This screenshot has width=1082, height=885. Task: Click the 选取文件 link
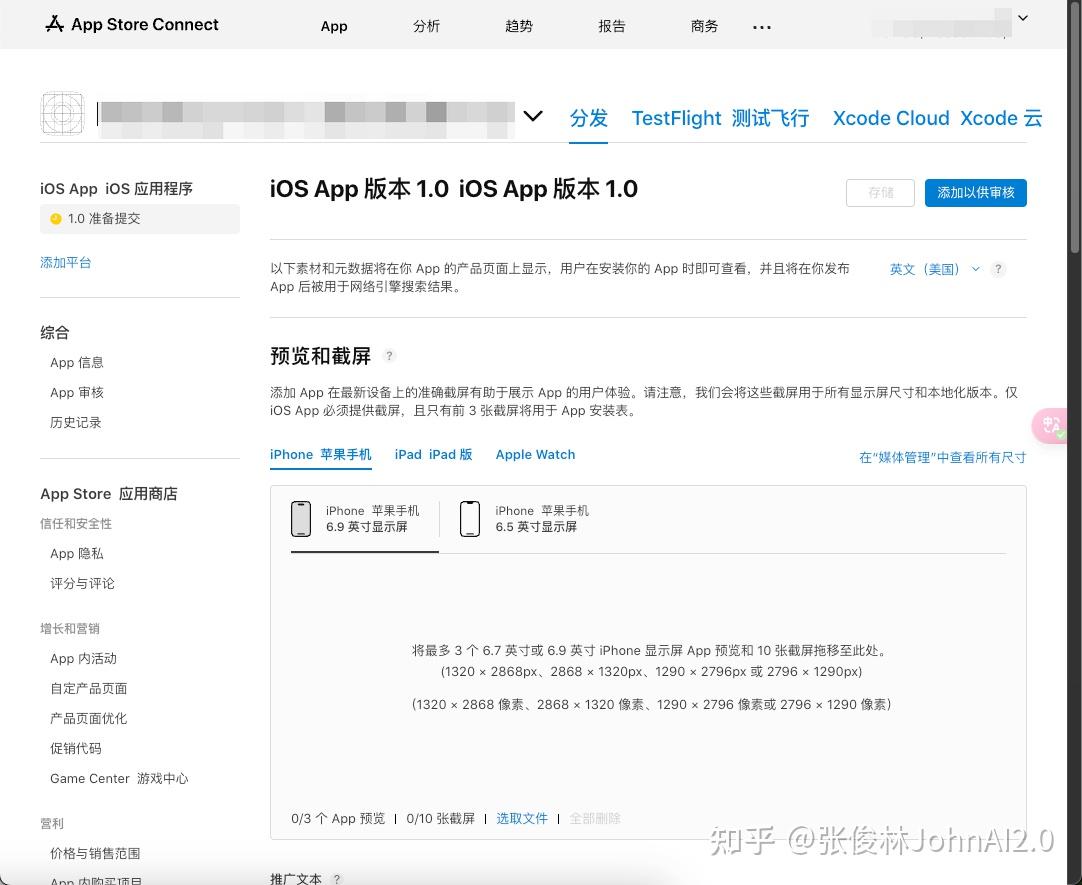click(521, 817)
